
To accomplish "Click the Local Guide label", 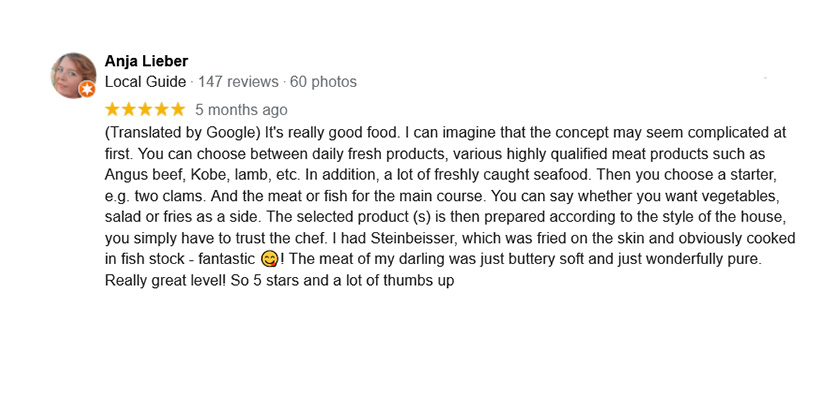I will point(145,82).
